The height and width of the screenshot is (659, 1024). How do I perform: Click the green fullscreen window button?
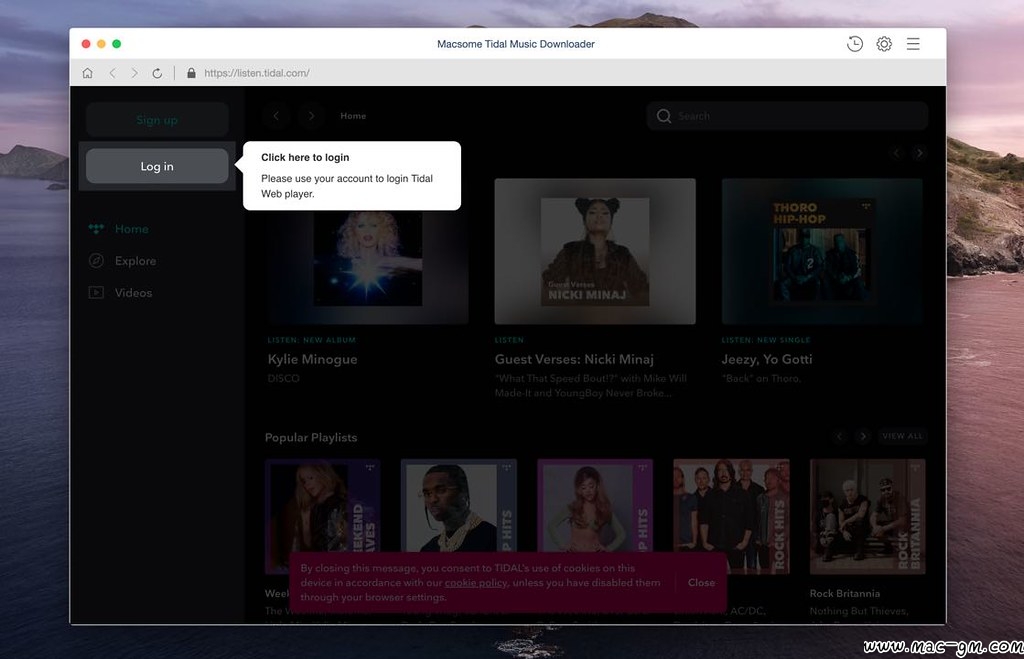click(116, 44)
